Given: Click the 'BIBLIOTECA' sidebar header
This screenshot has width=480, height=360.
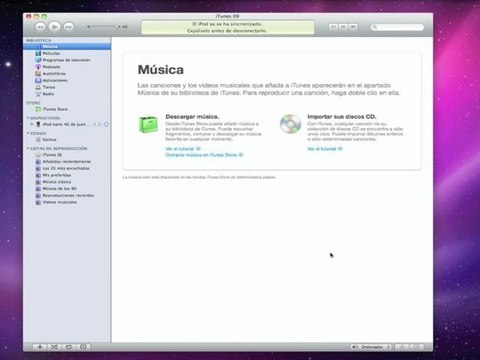Looking at the screenshot, I should (x=39, y=40).
